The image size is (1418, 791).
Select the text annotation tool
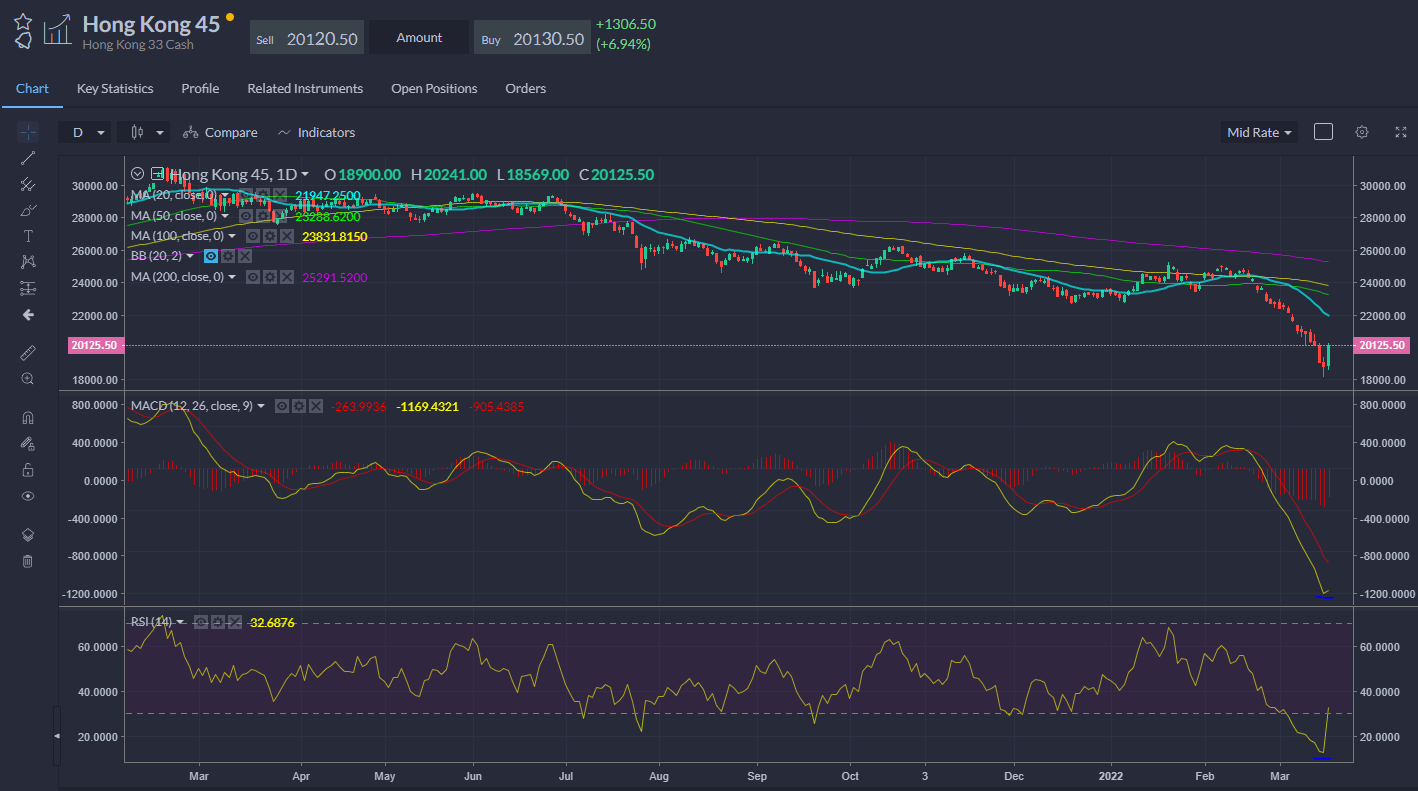pos(28,236)
